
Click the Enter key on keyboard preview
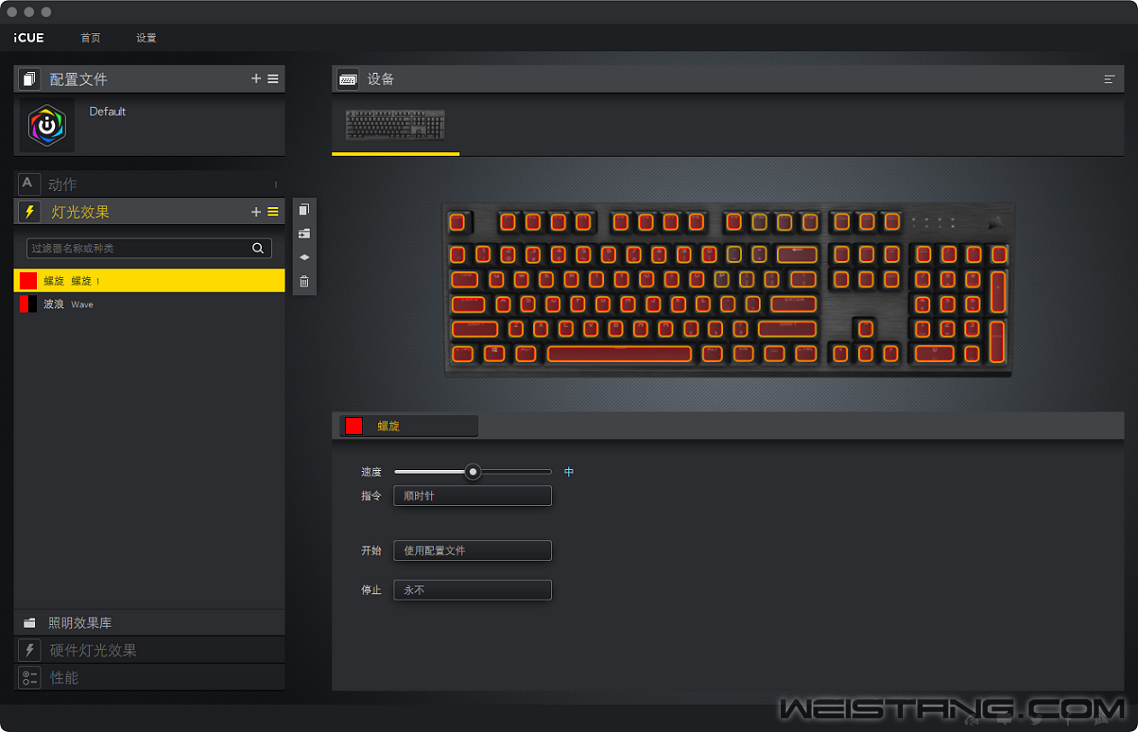[793, 304]
